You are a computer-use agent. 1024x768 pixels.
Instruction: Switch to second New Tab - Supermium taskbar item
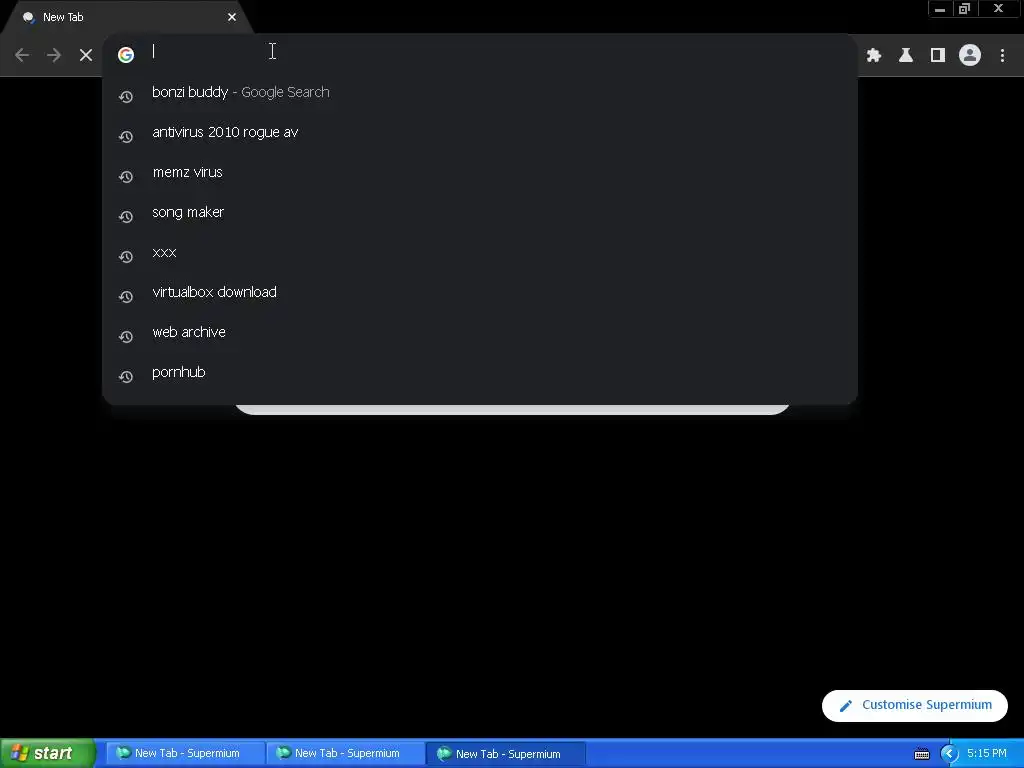tap(345, 754)
